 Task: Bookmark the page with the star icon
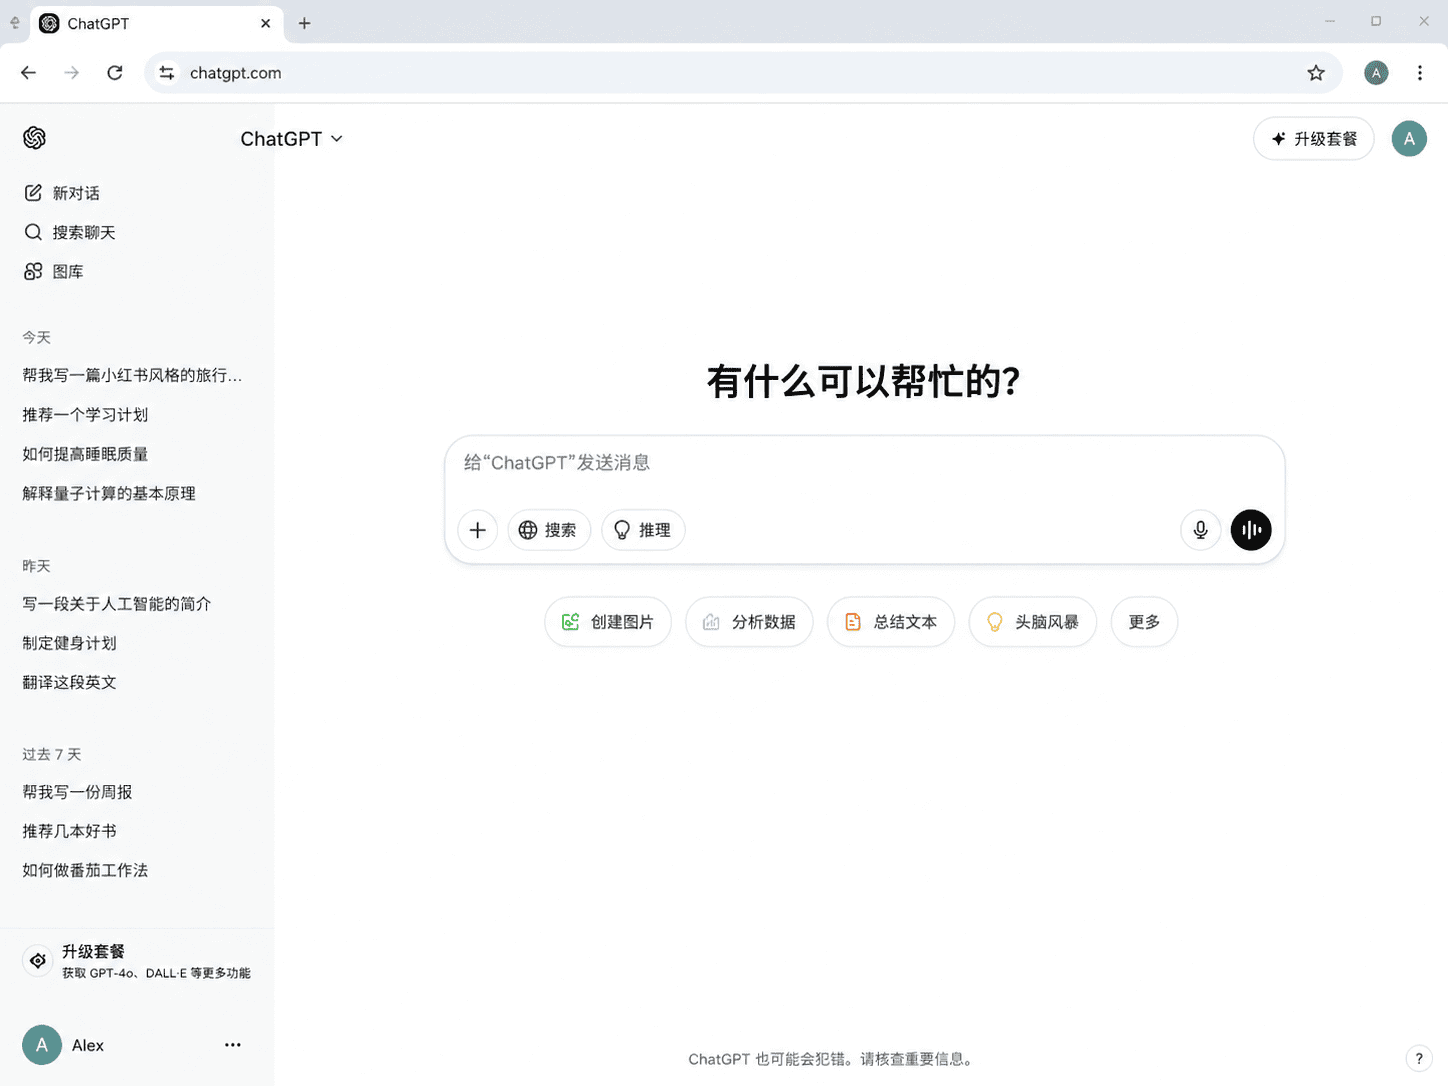1316,73
